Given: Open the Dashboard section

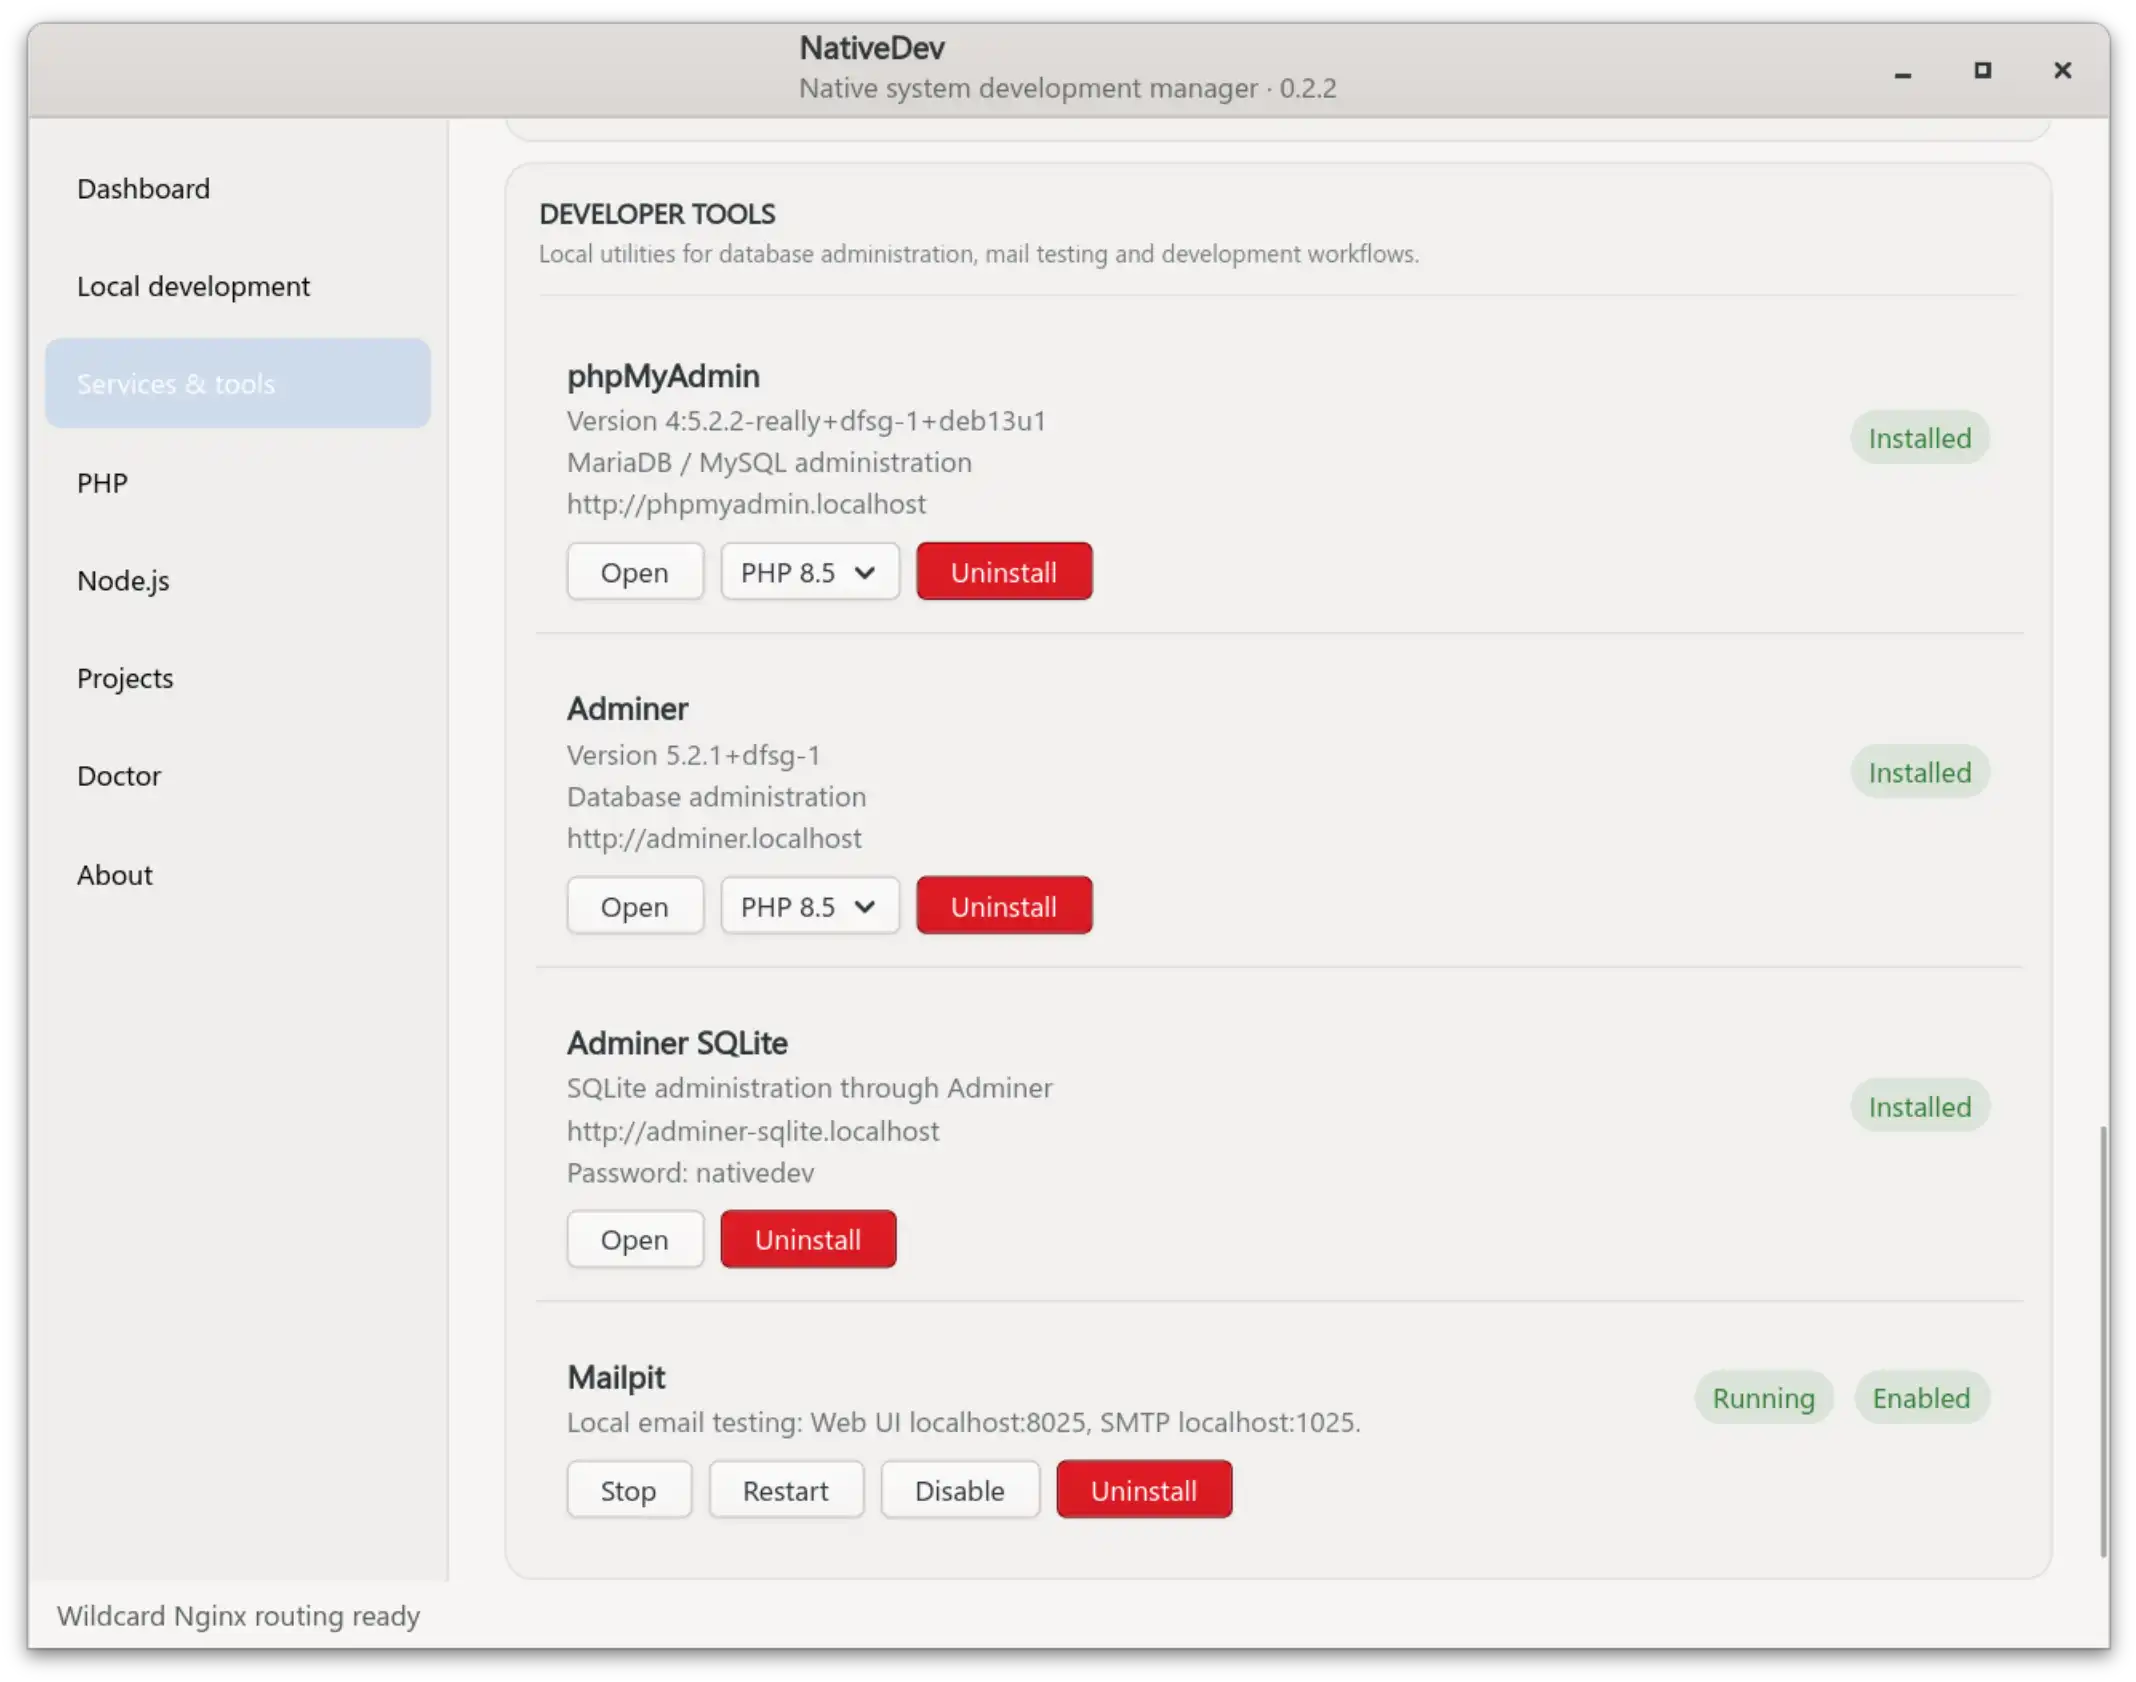Looking at the screenshot, I should coord(238,188).
